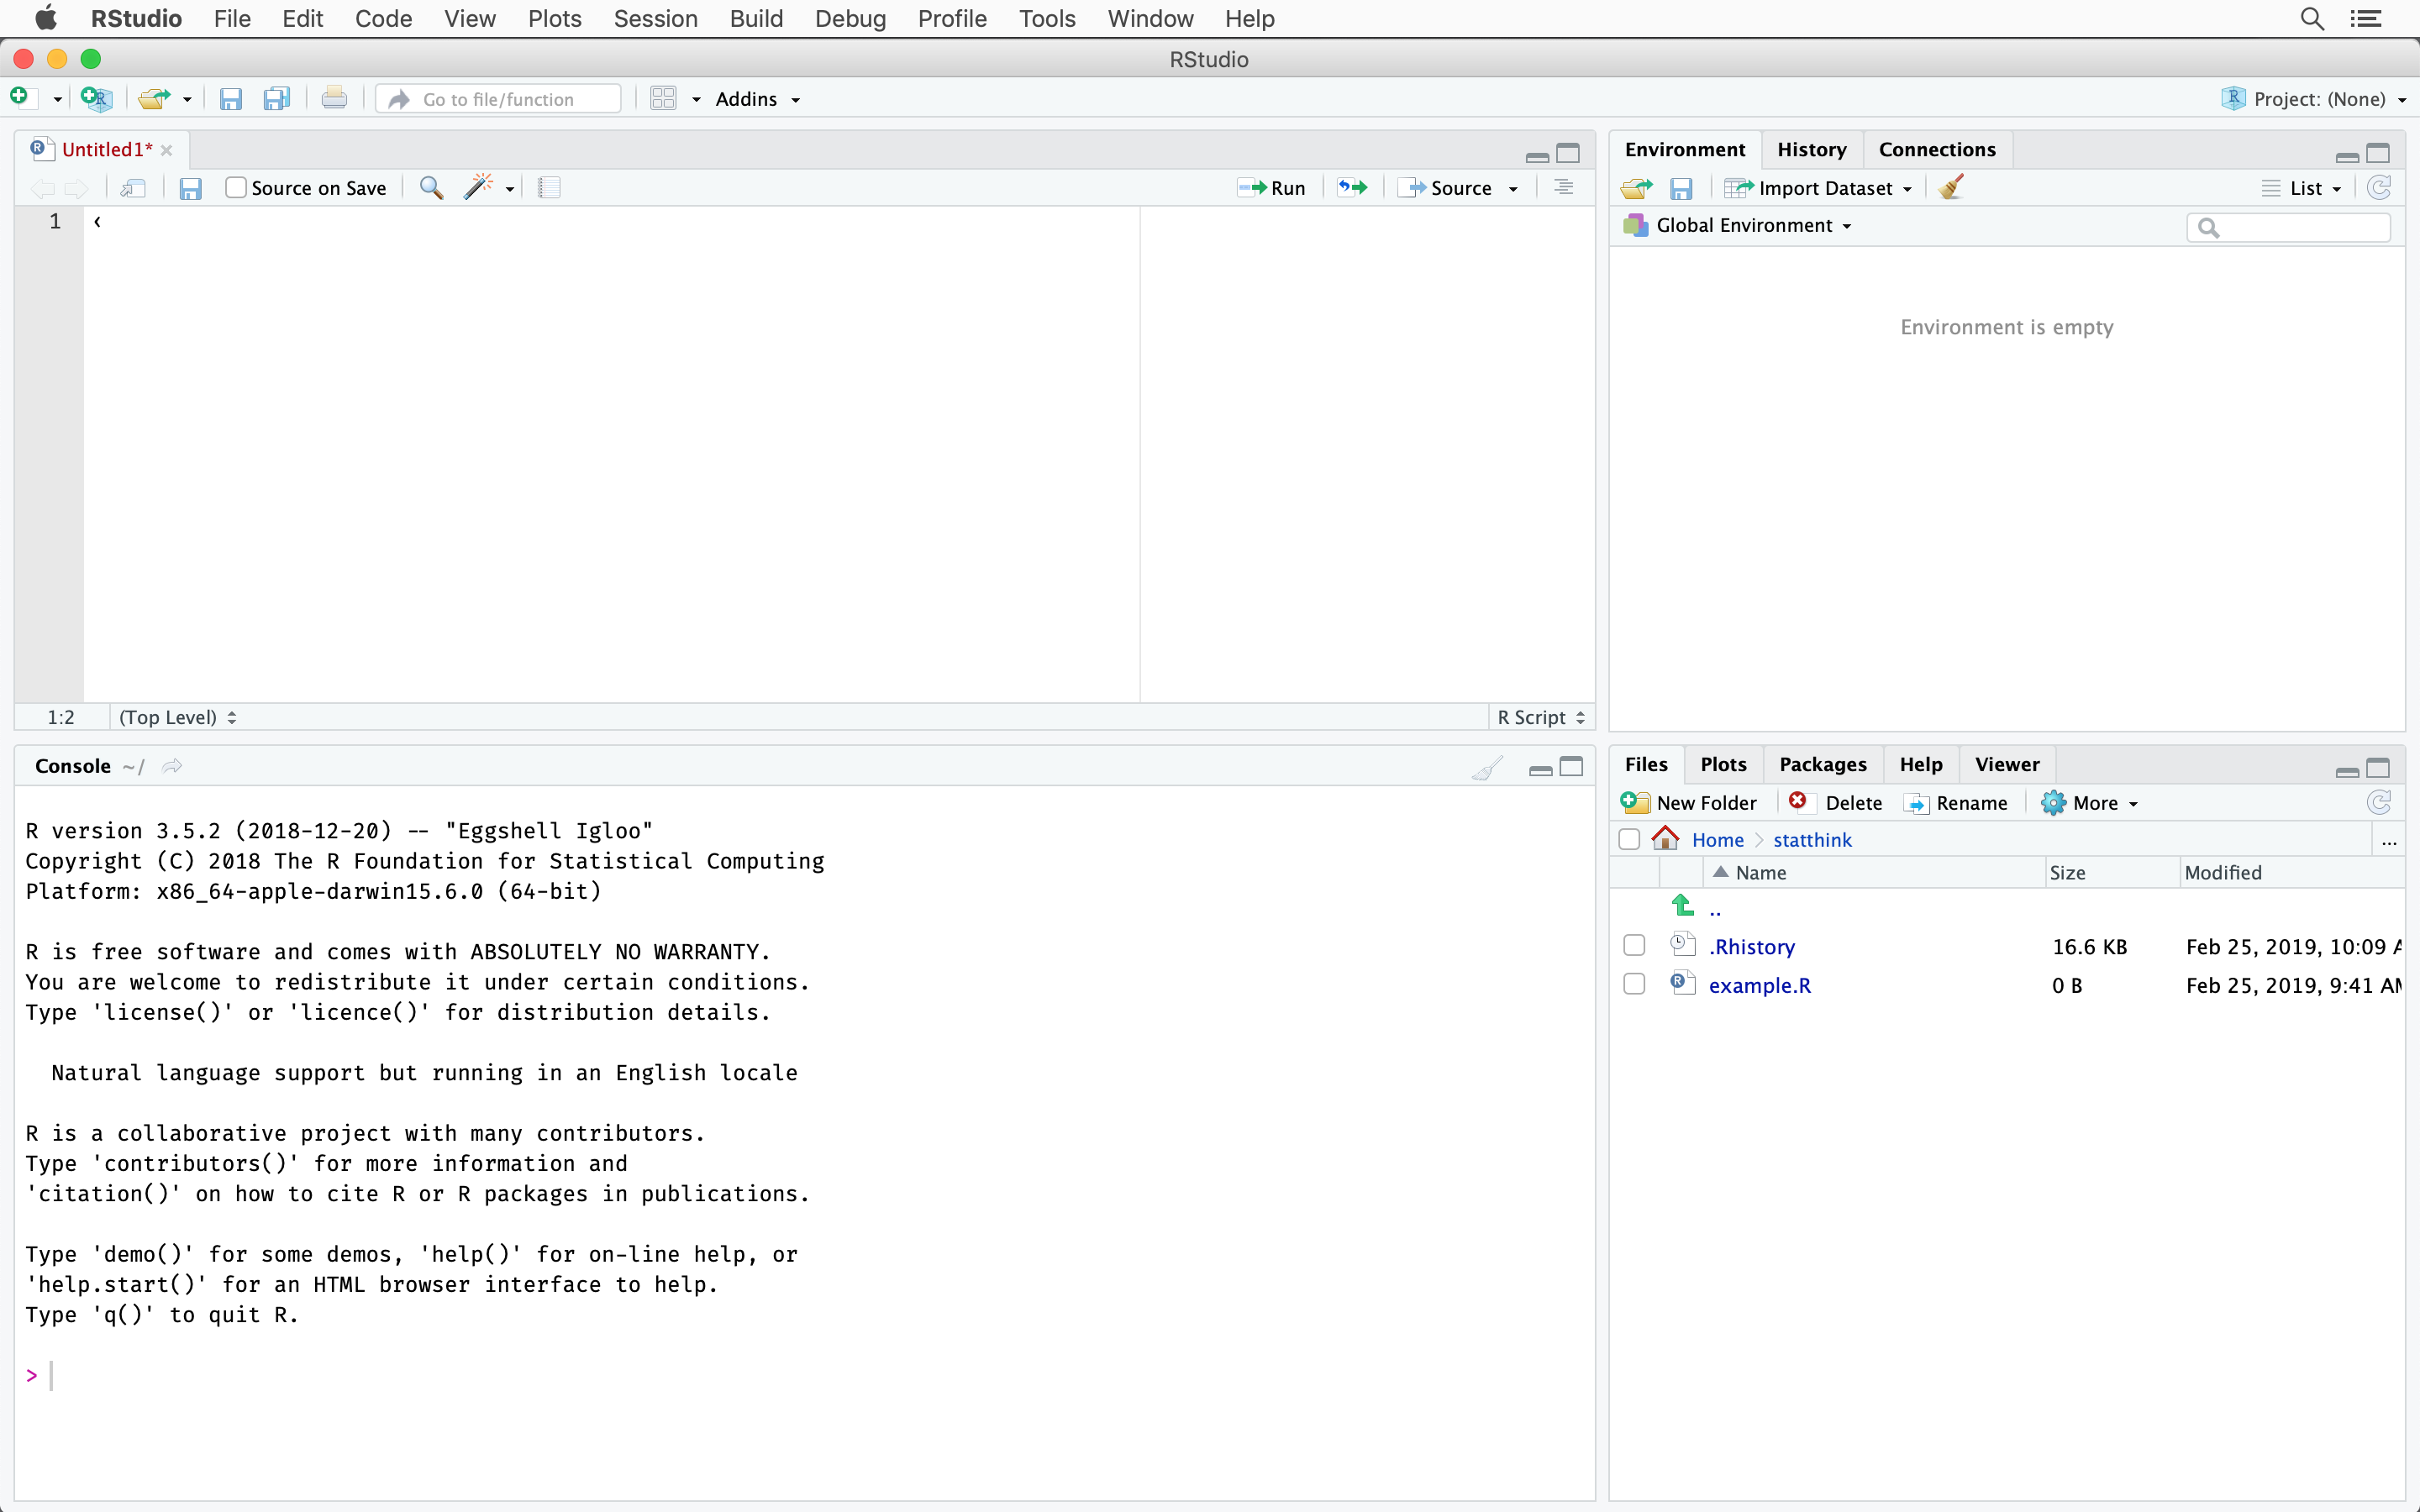
Task: Clear Environment objects with broom icon
Action: [x=1951, y=187]
